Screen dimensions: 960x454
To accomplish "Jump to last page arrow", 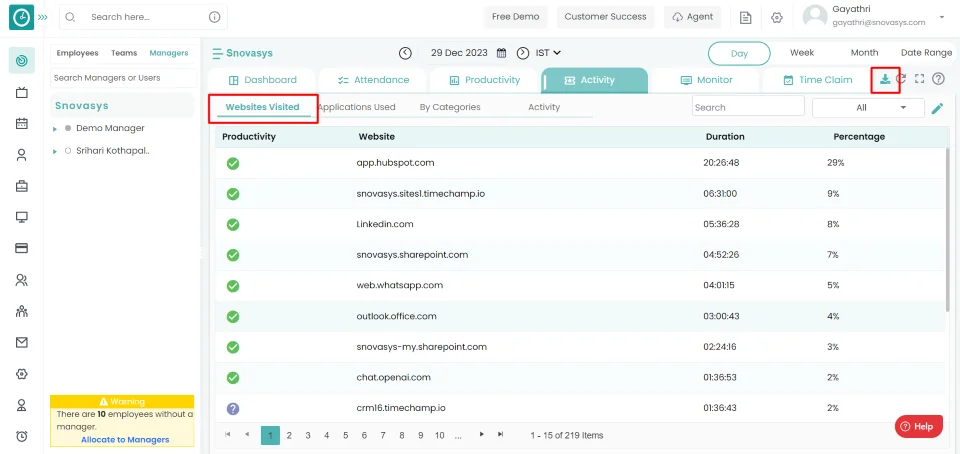I will tap(500, 434).
